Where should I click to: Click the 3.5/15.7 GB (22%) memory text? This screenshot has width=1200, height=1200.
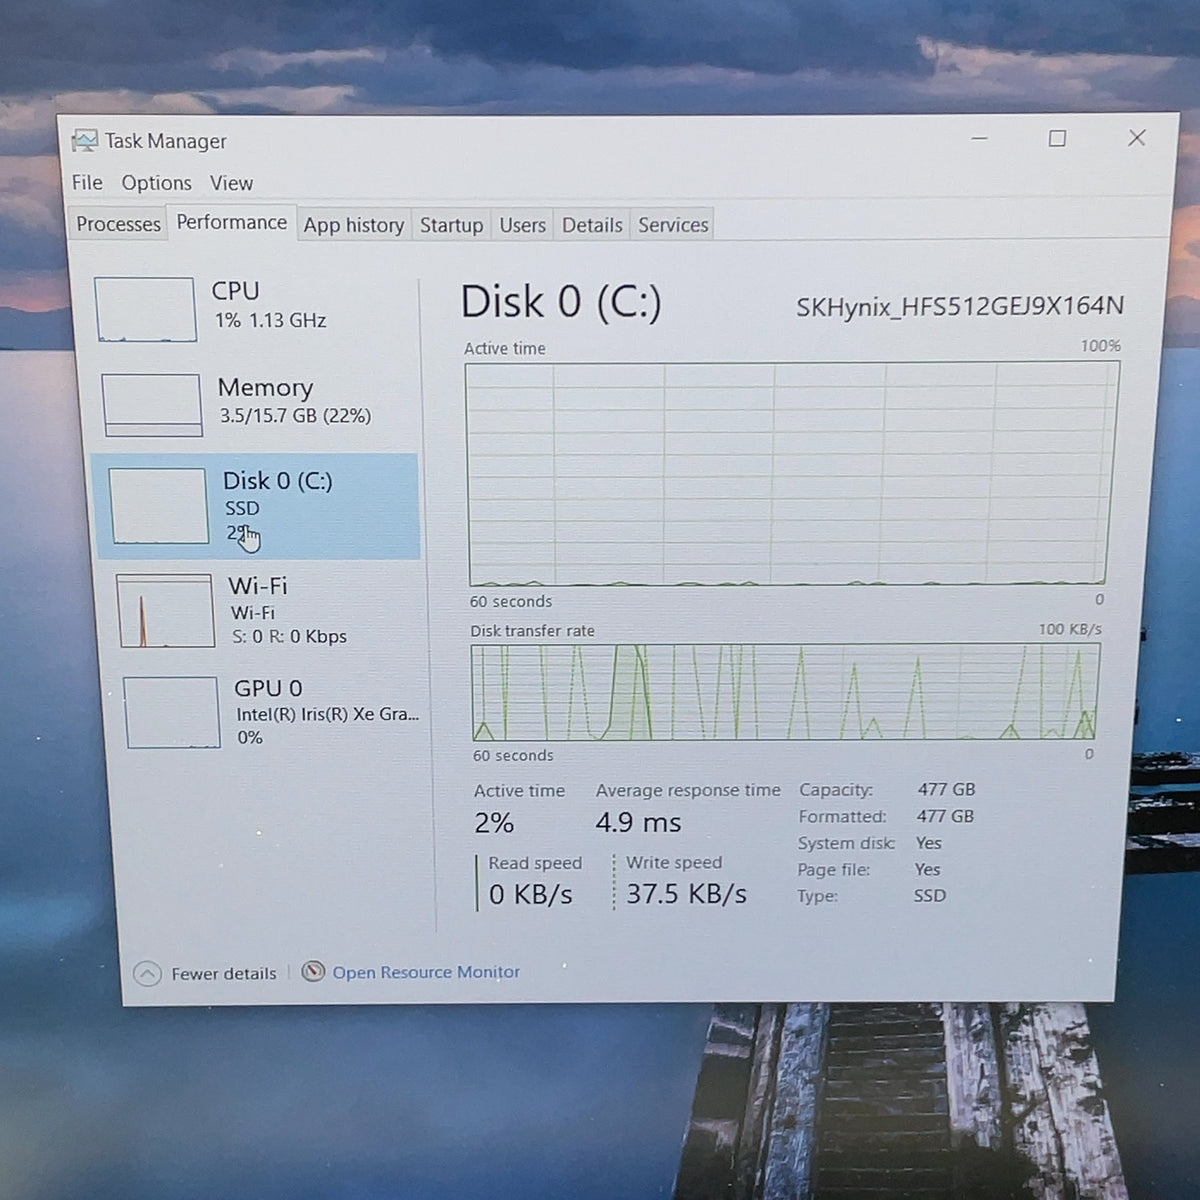(x=295, y=415)
